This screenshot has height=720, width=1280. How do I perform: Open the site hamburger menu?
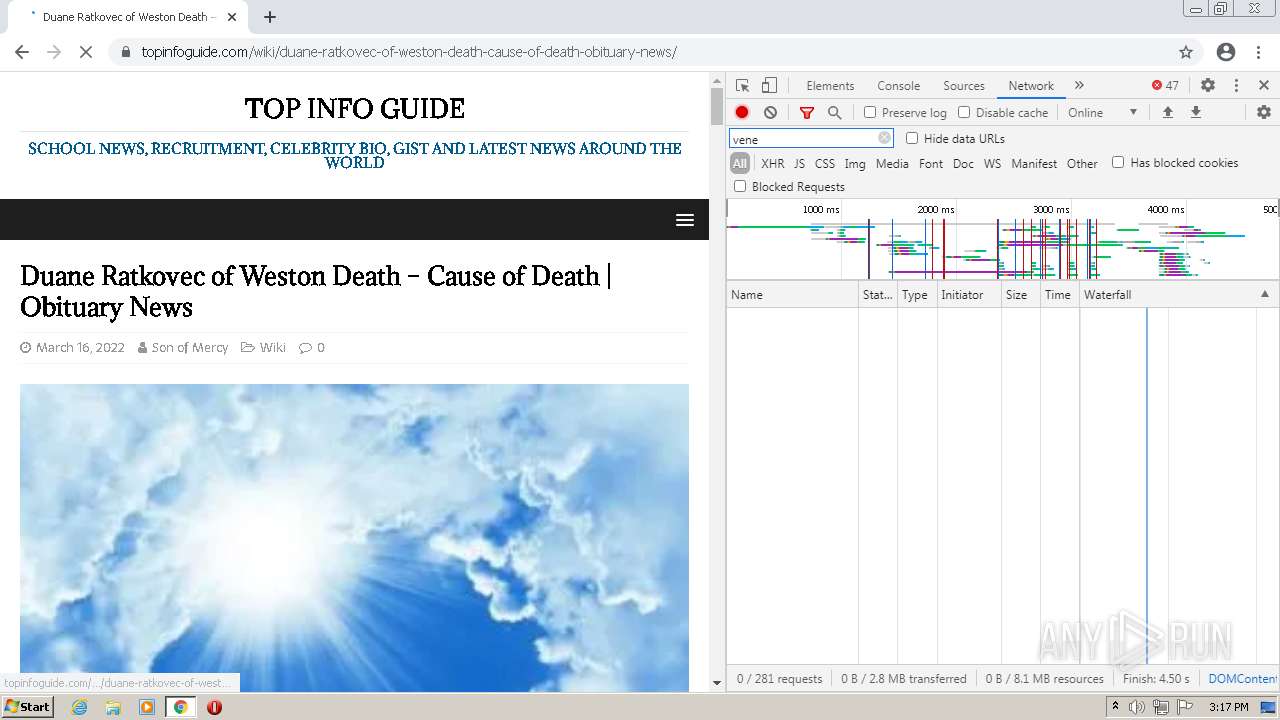(x=685, y=220)
